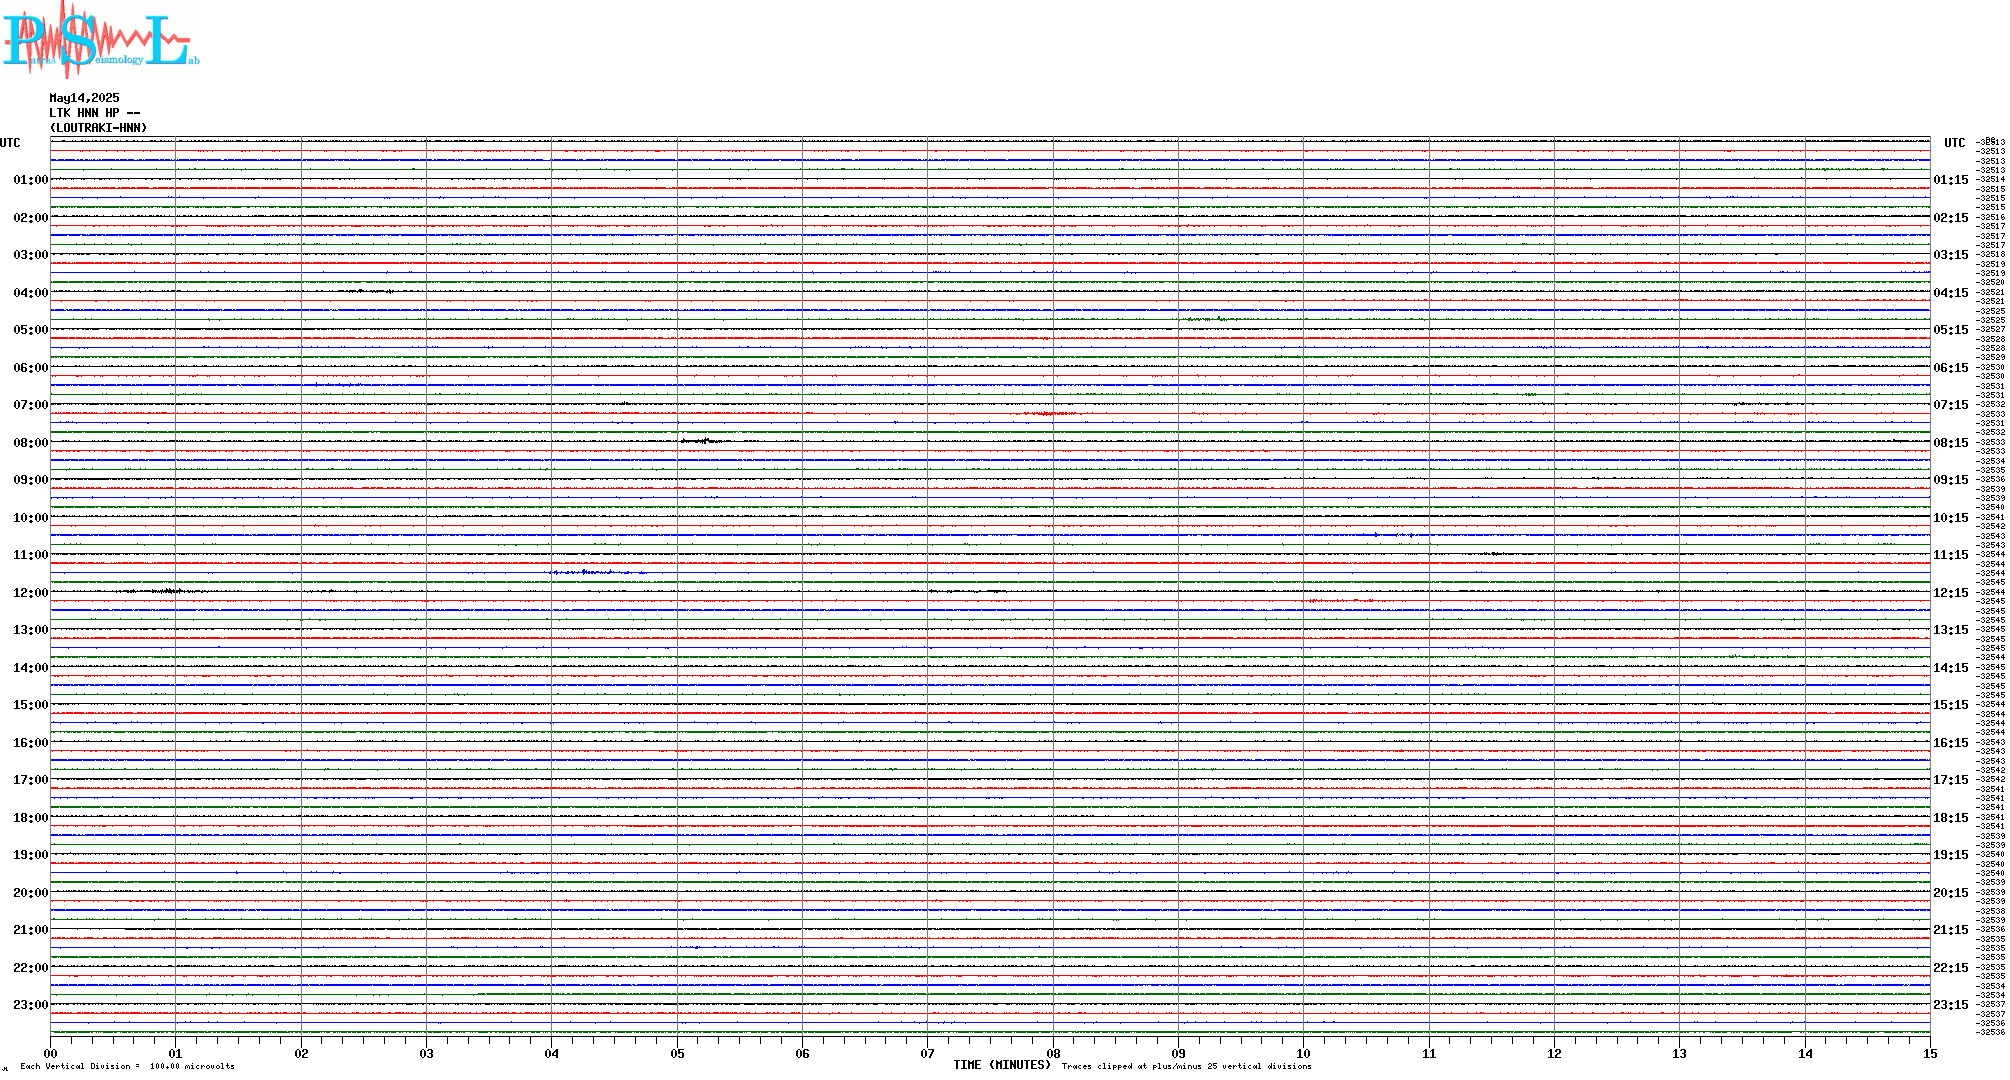Click minute 09 on the bottom axis

click(x=1178, y=1053)
